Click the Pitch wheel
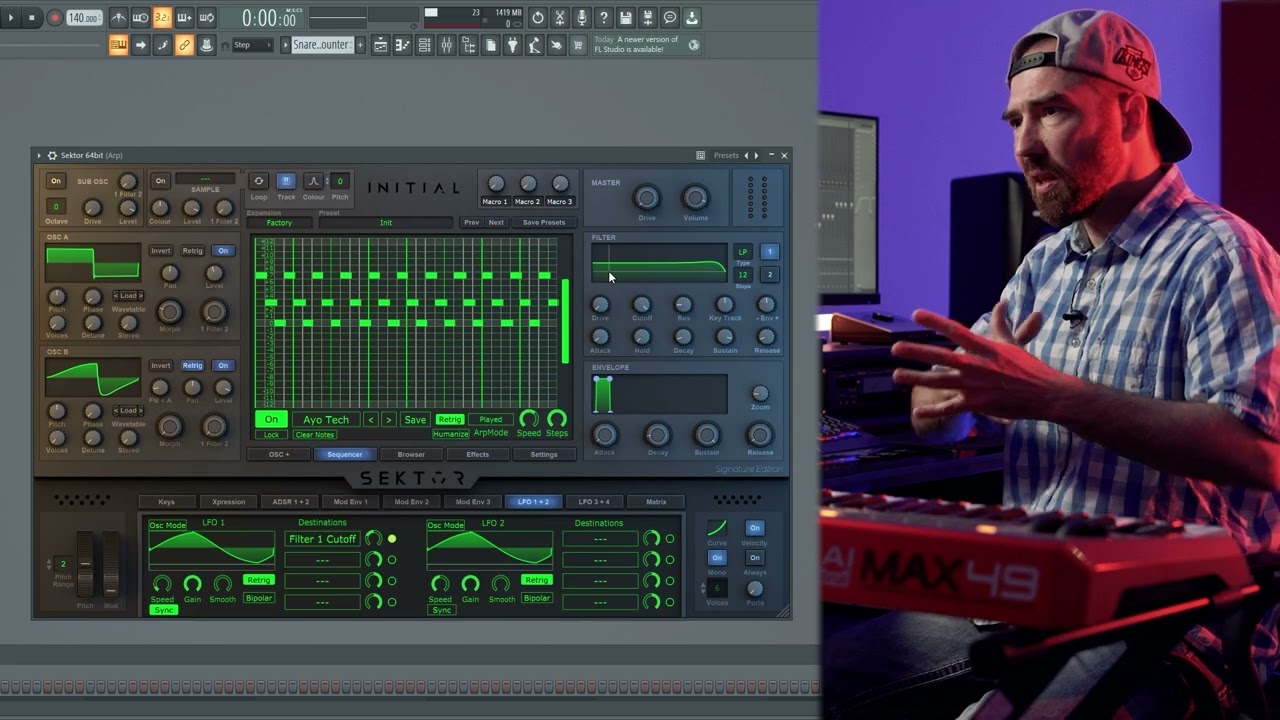 point(86,565)
